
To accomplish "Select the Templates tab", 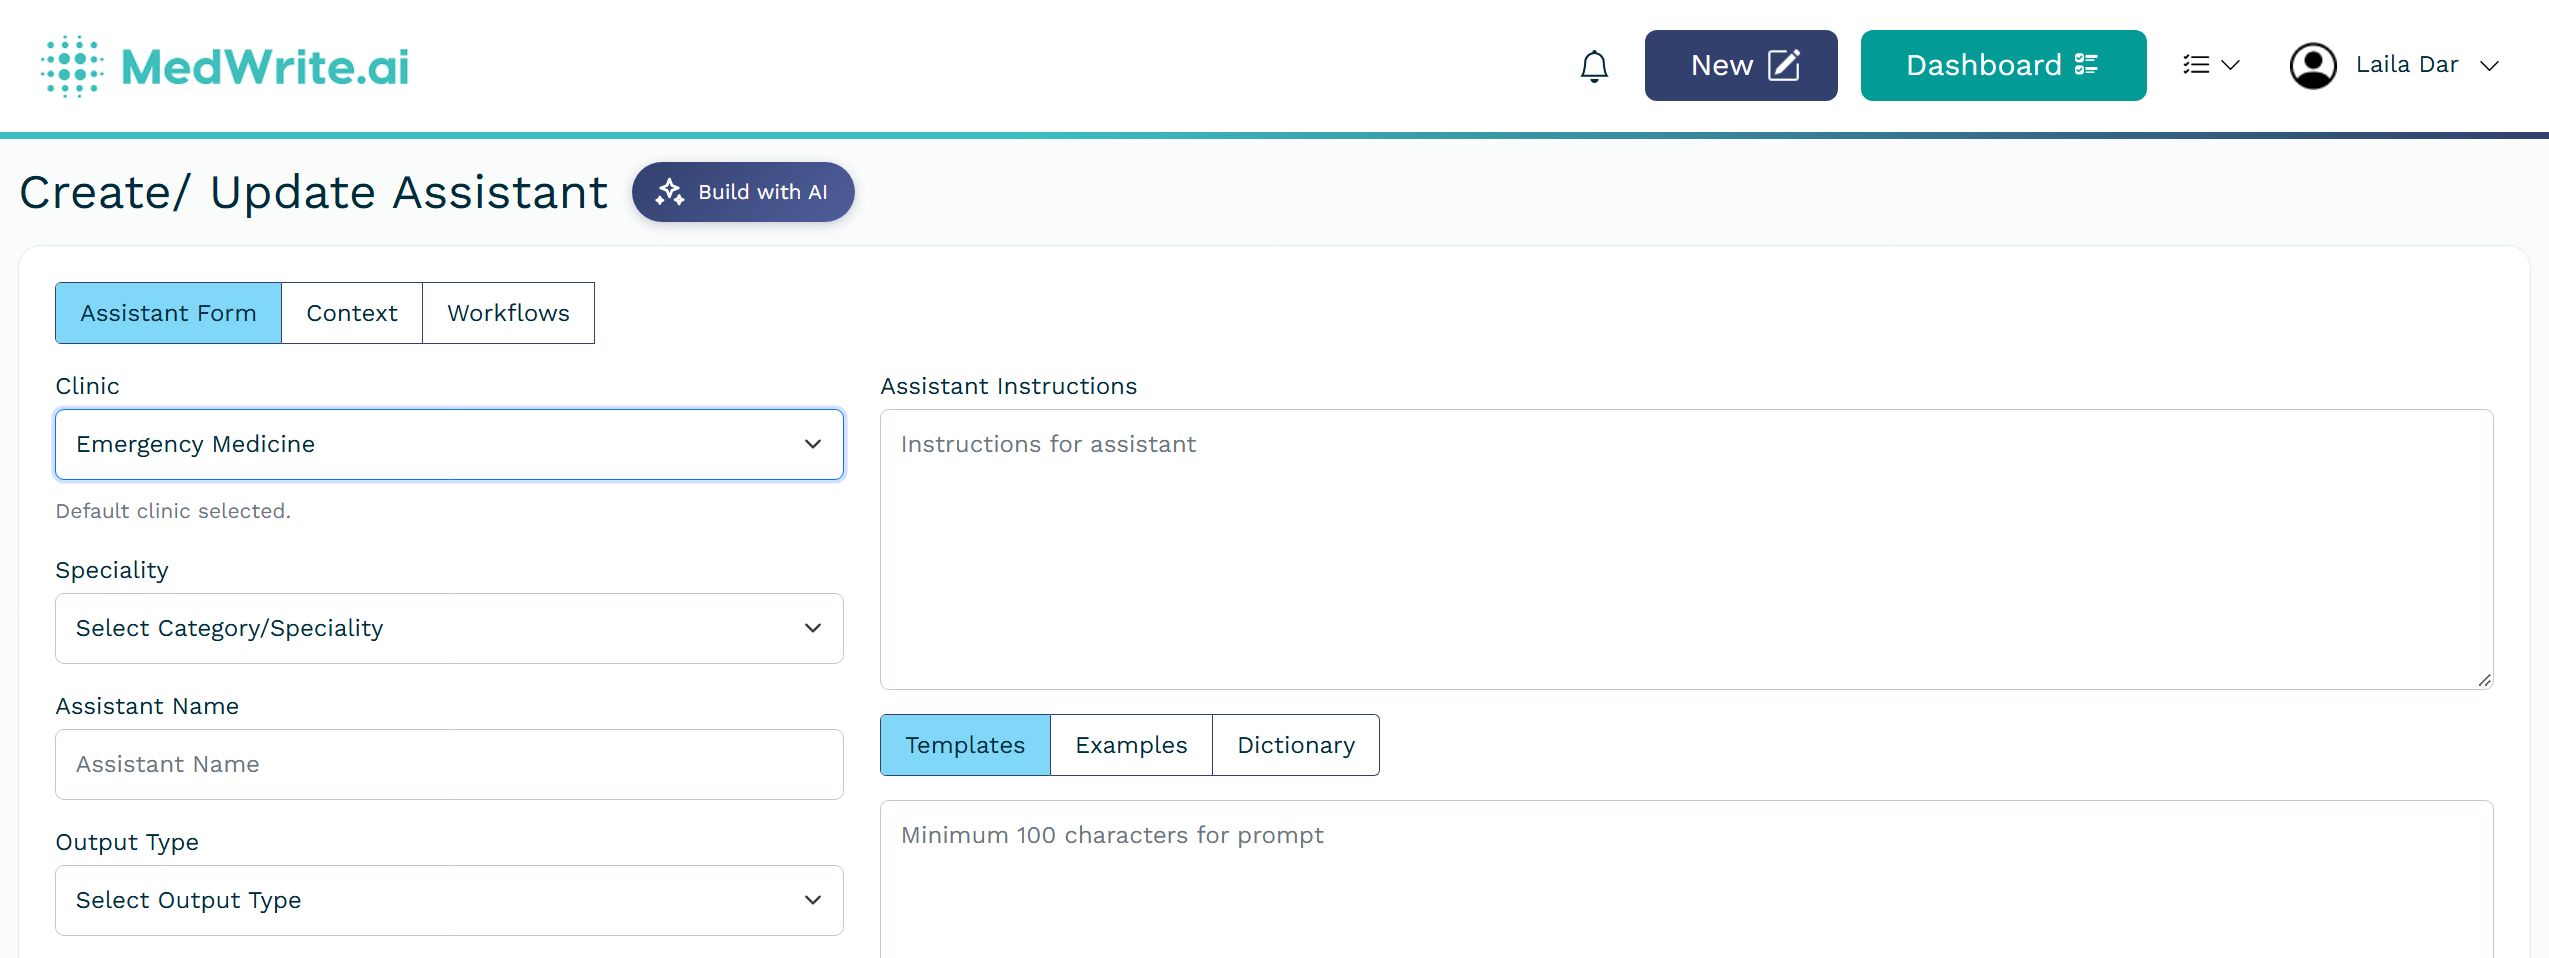I will tap(965, 745).
